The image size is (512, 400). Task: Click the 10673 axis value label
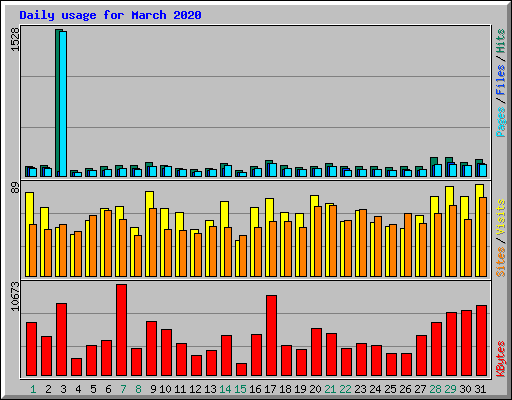tap(15, 296)
